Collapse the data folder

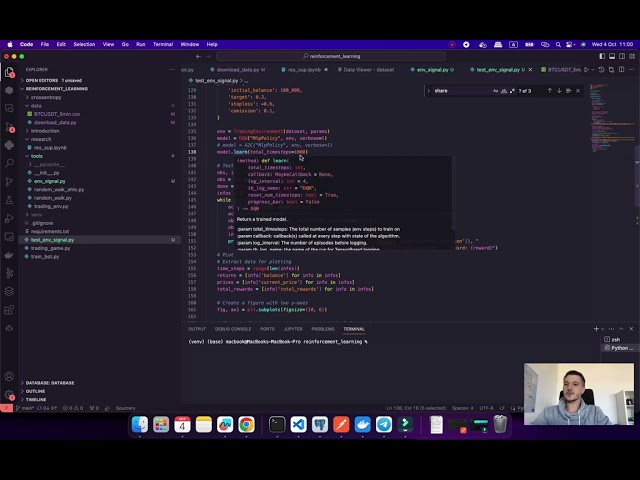(36, 106)
